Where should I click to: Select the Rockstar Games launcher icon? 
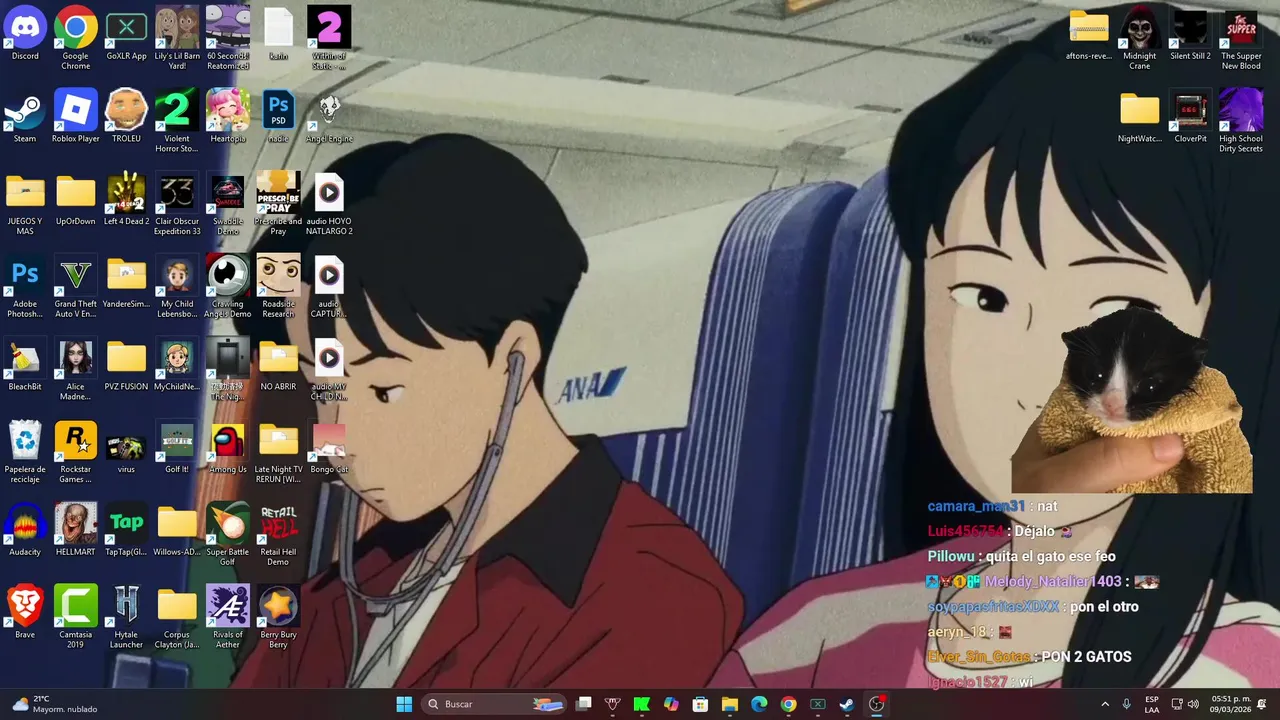[x=76, y=453]
